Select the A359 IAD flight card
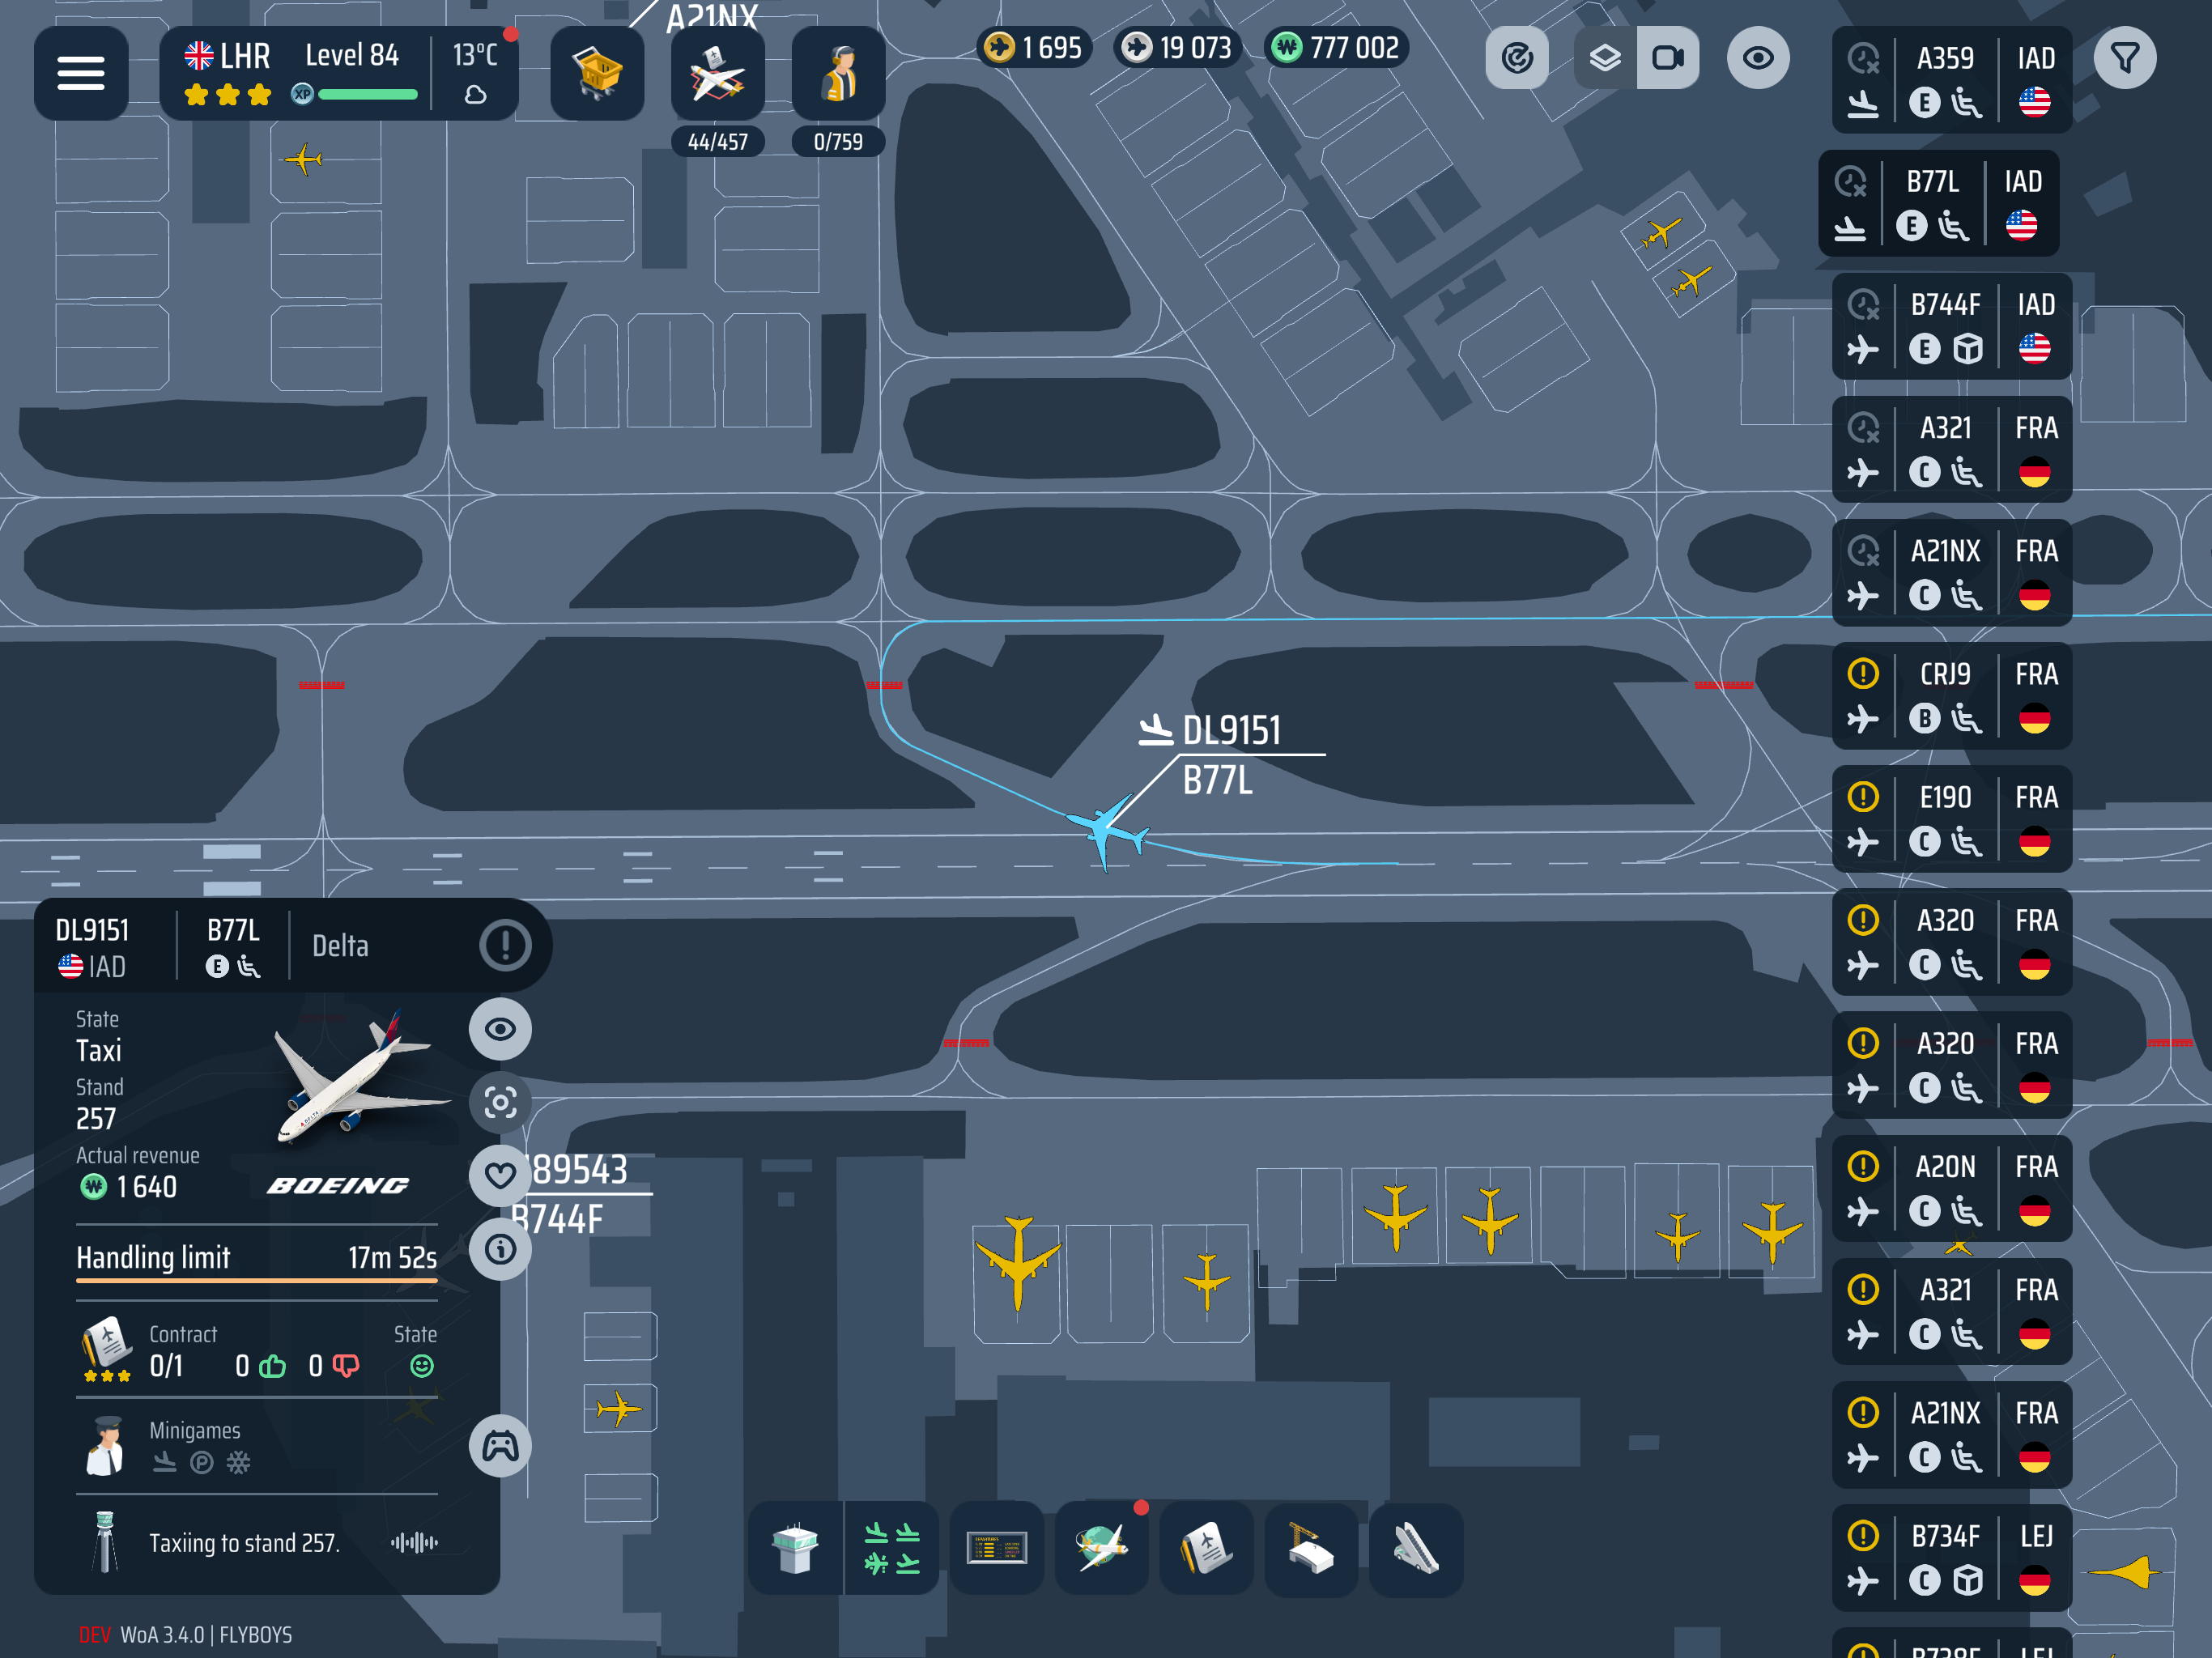Screen dimensions: 2212x1658 click(1951, 80)
